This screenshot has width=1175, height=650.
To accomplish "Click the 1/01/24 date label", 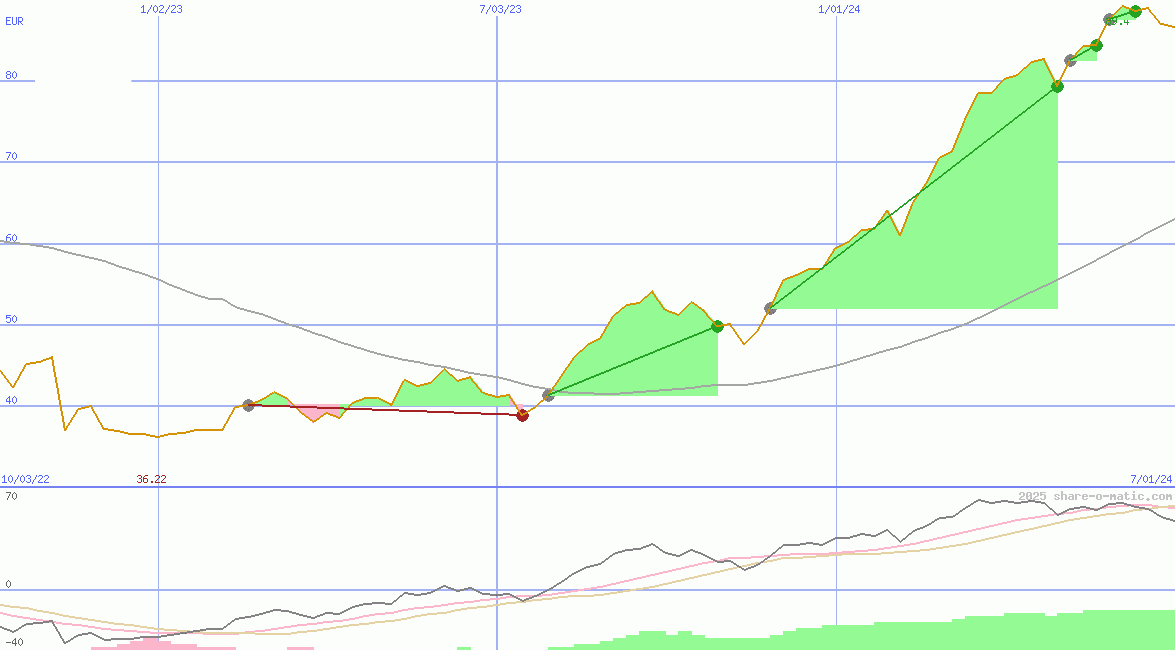I will [x=839, y=9].
